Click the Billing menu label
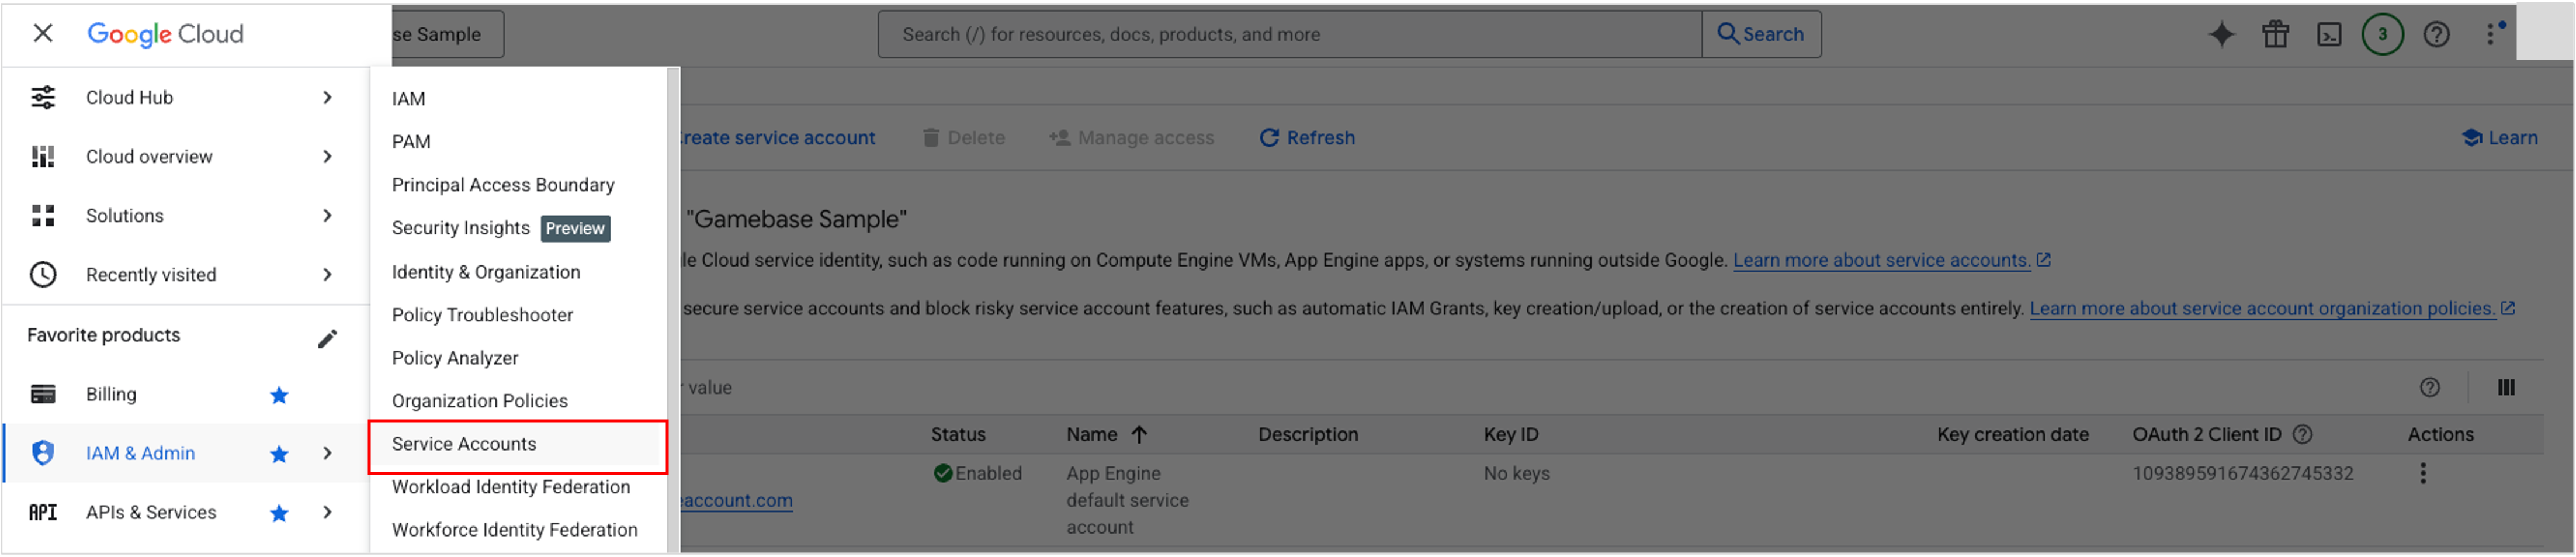The image size is (2576, 557). (x=111, y=394)
